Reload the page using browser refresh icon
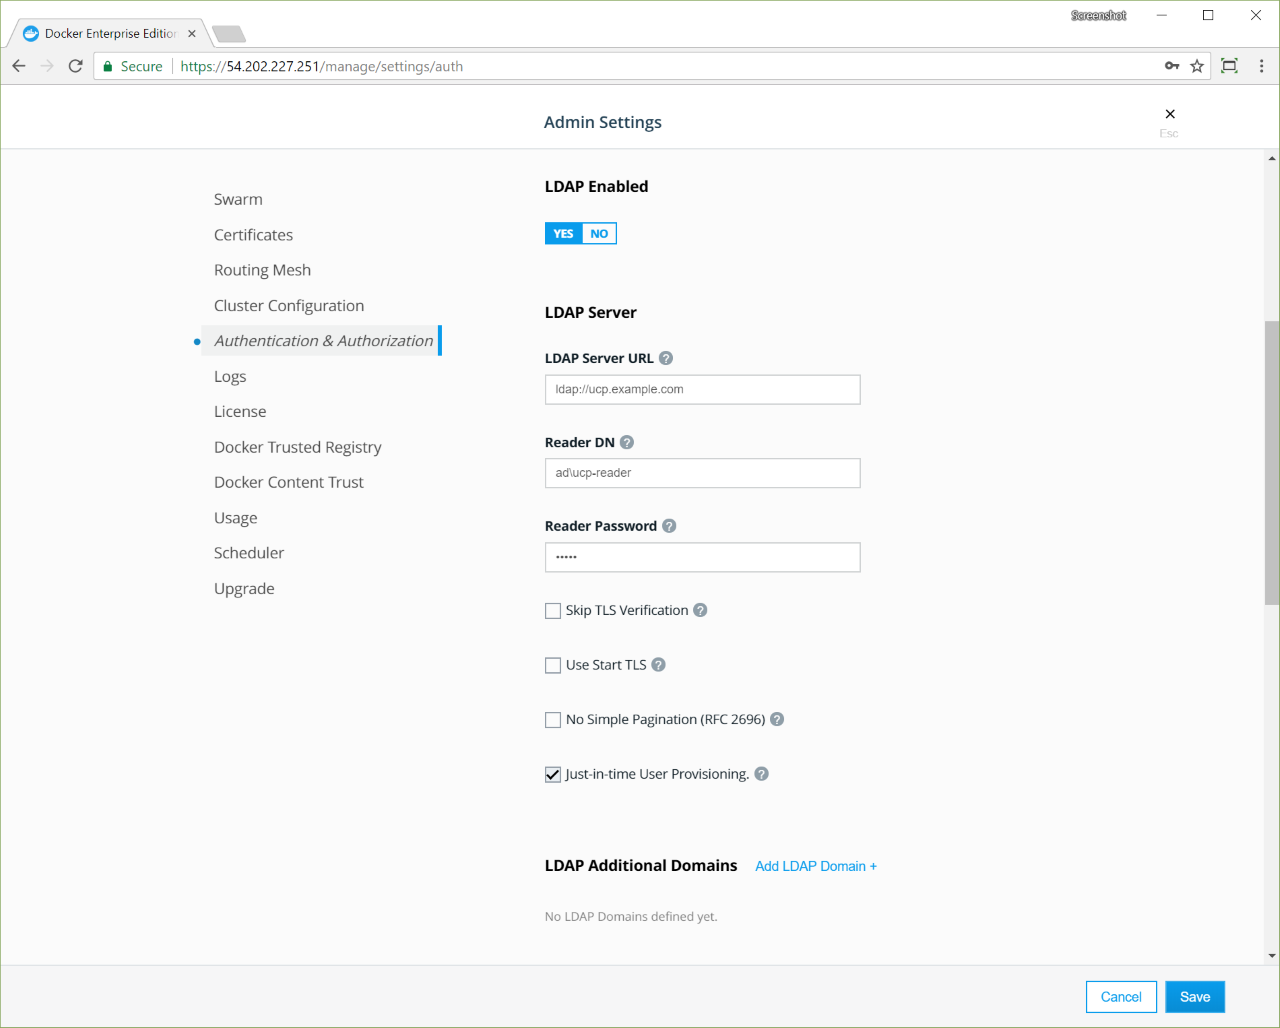 tap(75, 66)
